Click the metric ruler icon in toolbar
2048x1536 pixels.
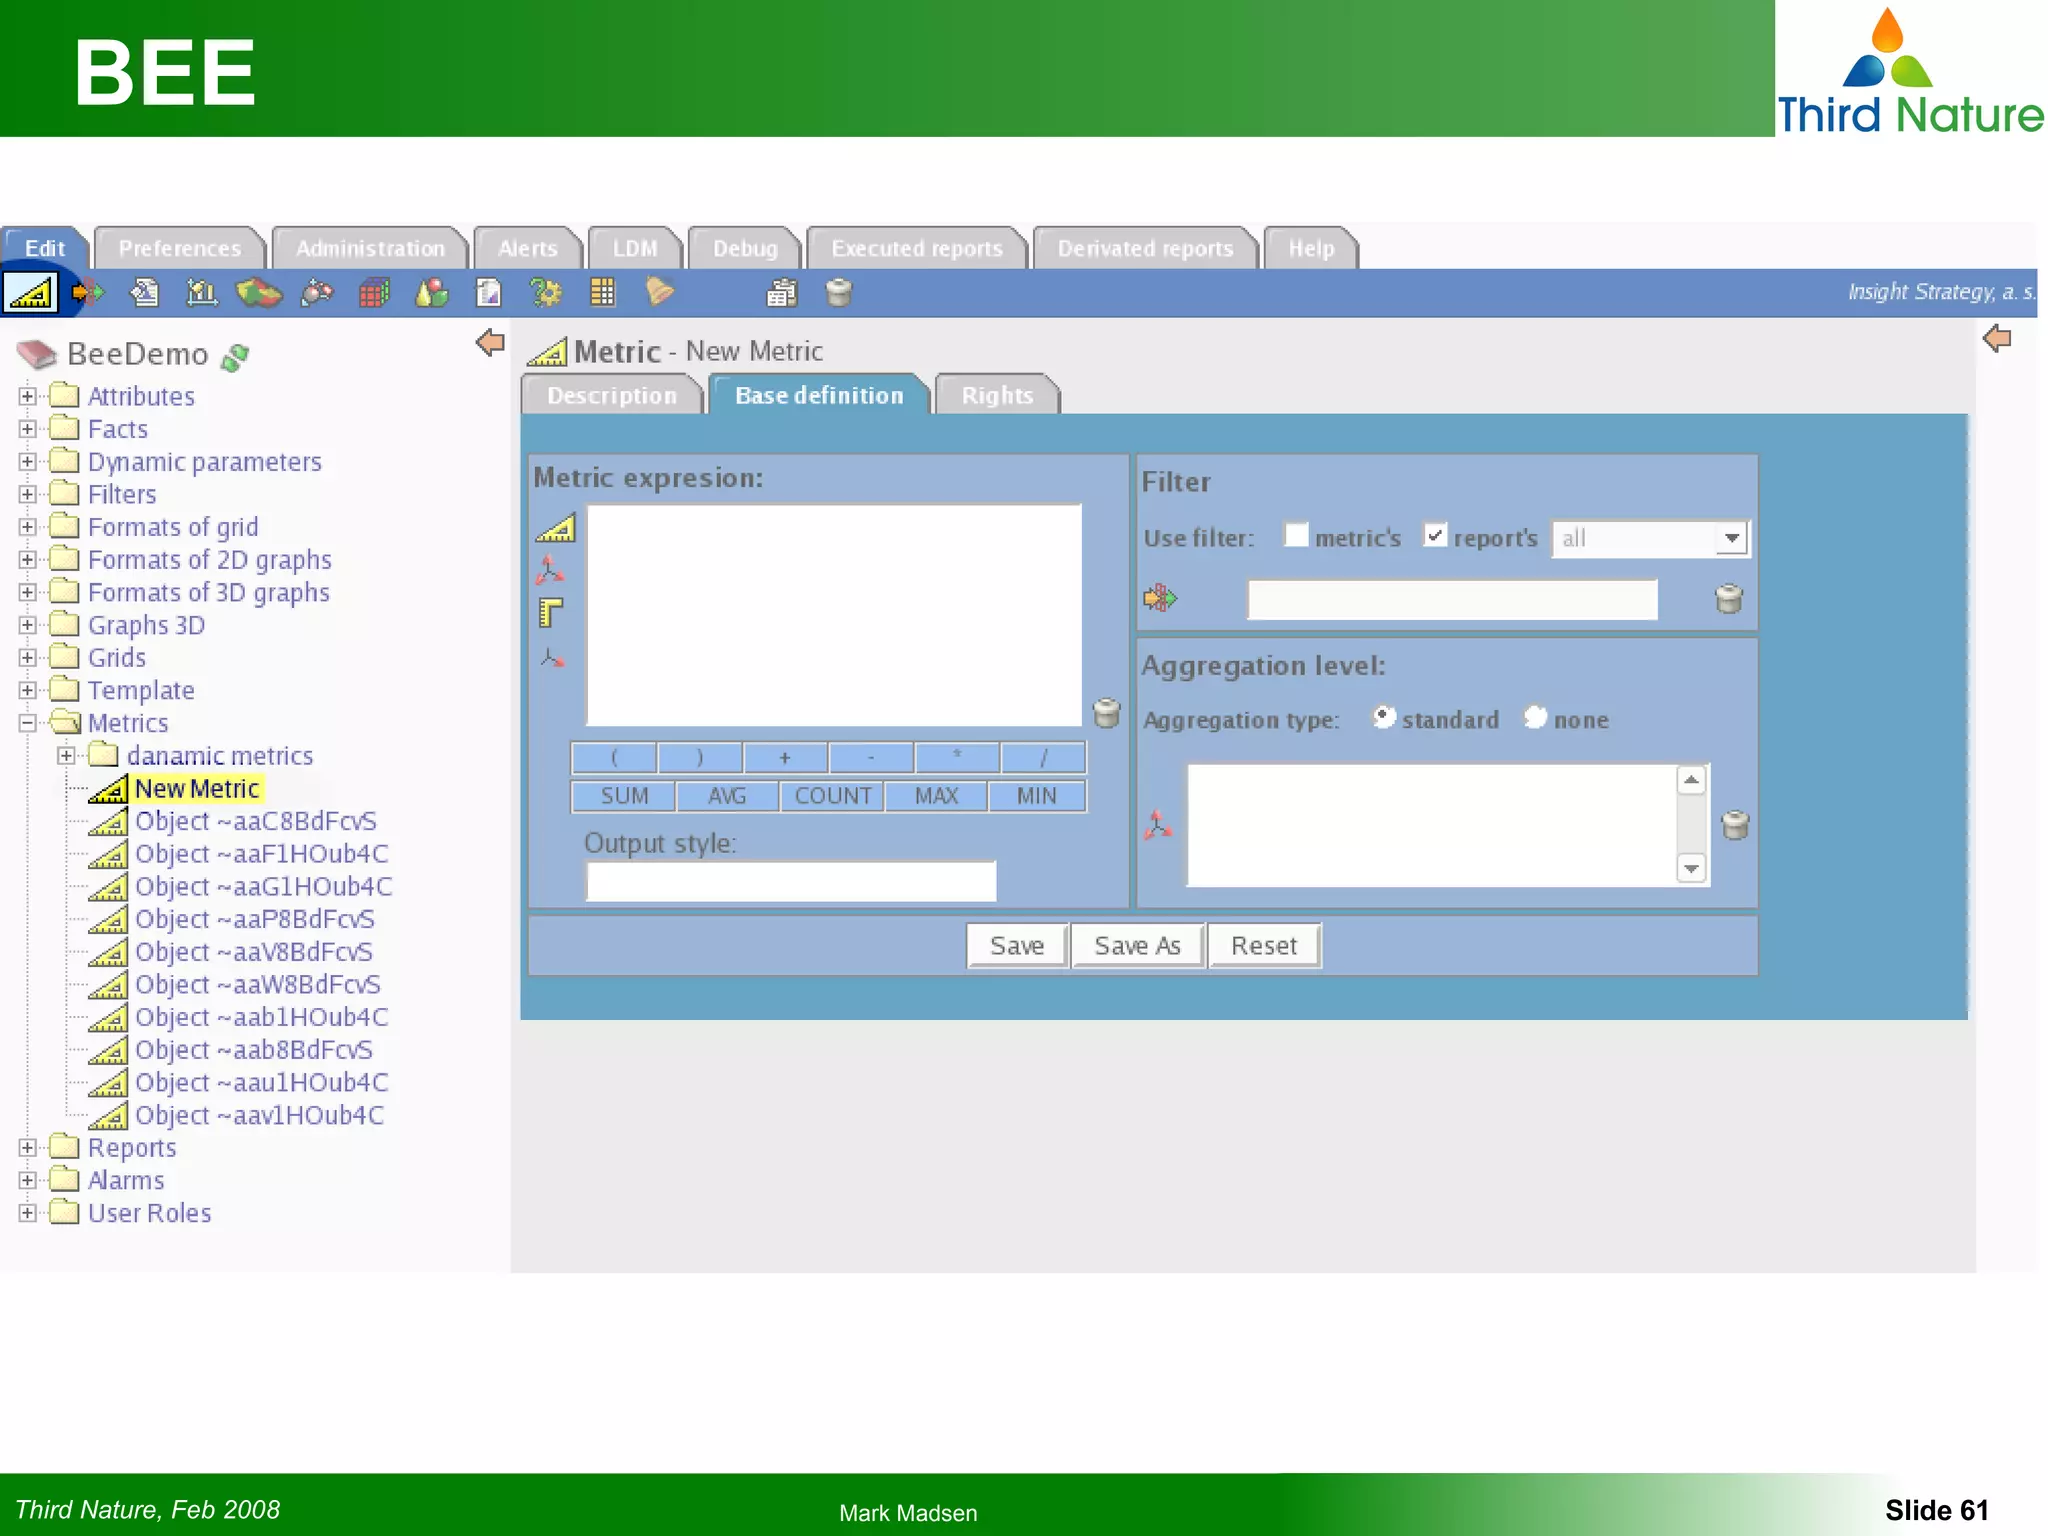(x=31, y=293)
